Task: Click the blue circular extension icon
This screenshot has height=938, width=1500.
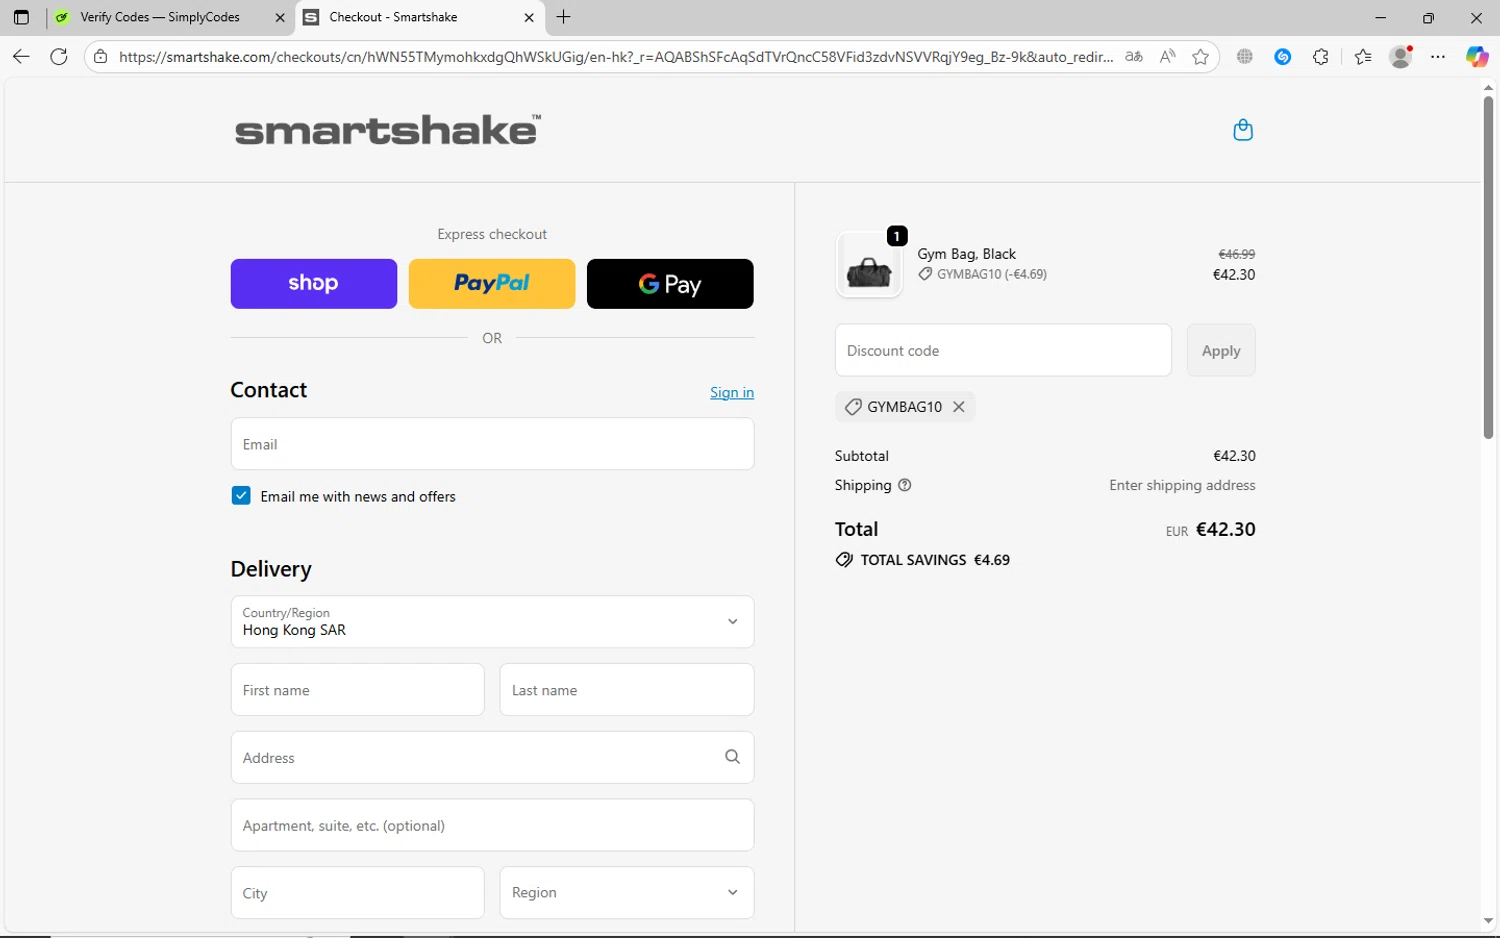Action: [x=1283, y=57]
